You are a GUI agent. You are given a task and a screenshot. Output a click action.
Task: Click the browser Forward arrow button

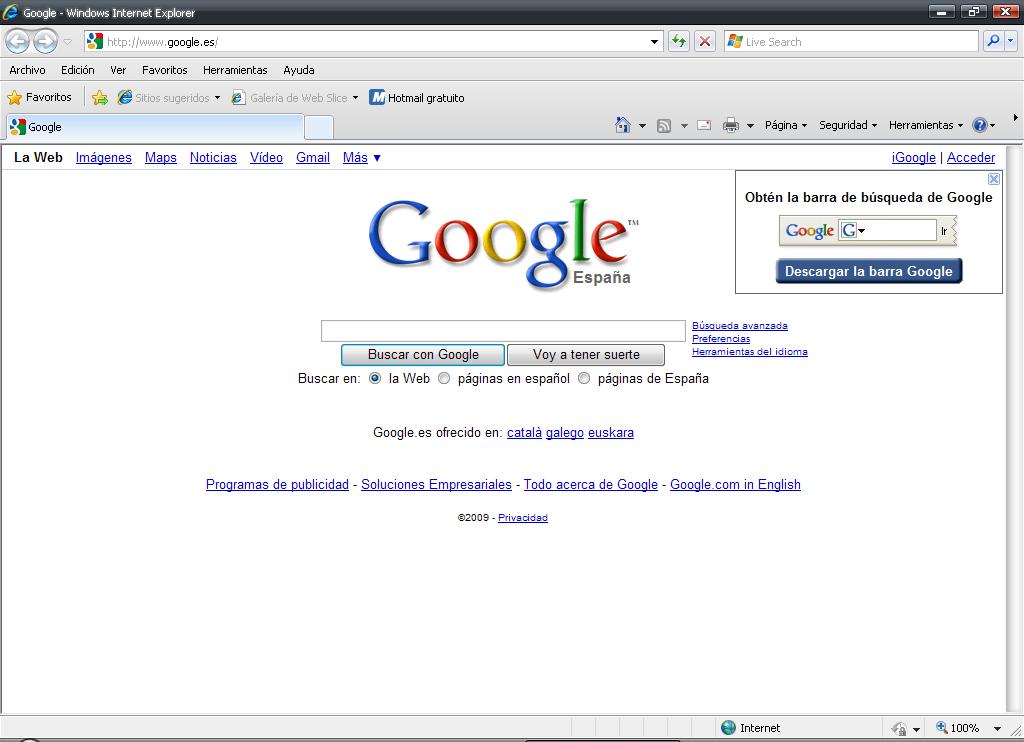click(45, 42)
